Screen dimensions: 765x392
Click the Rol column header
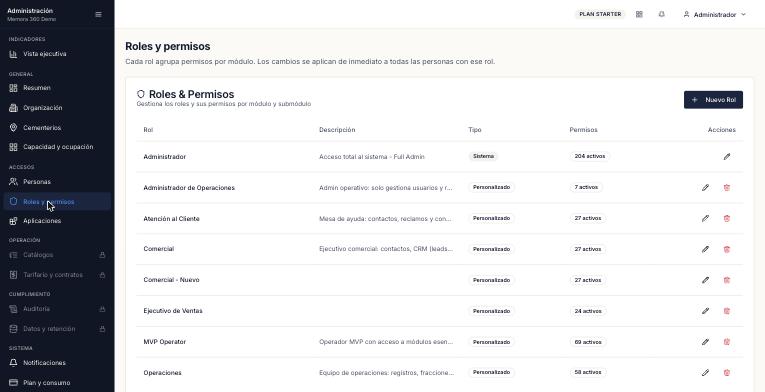tap(148, 130)
